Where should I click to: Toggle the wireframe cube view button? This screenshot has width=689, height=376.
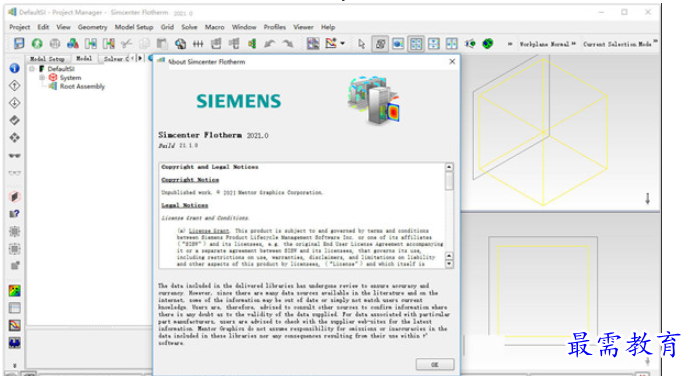(x=380, y=44)
